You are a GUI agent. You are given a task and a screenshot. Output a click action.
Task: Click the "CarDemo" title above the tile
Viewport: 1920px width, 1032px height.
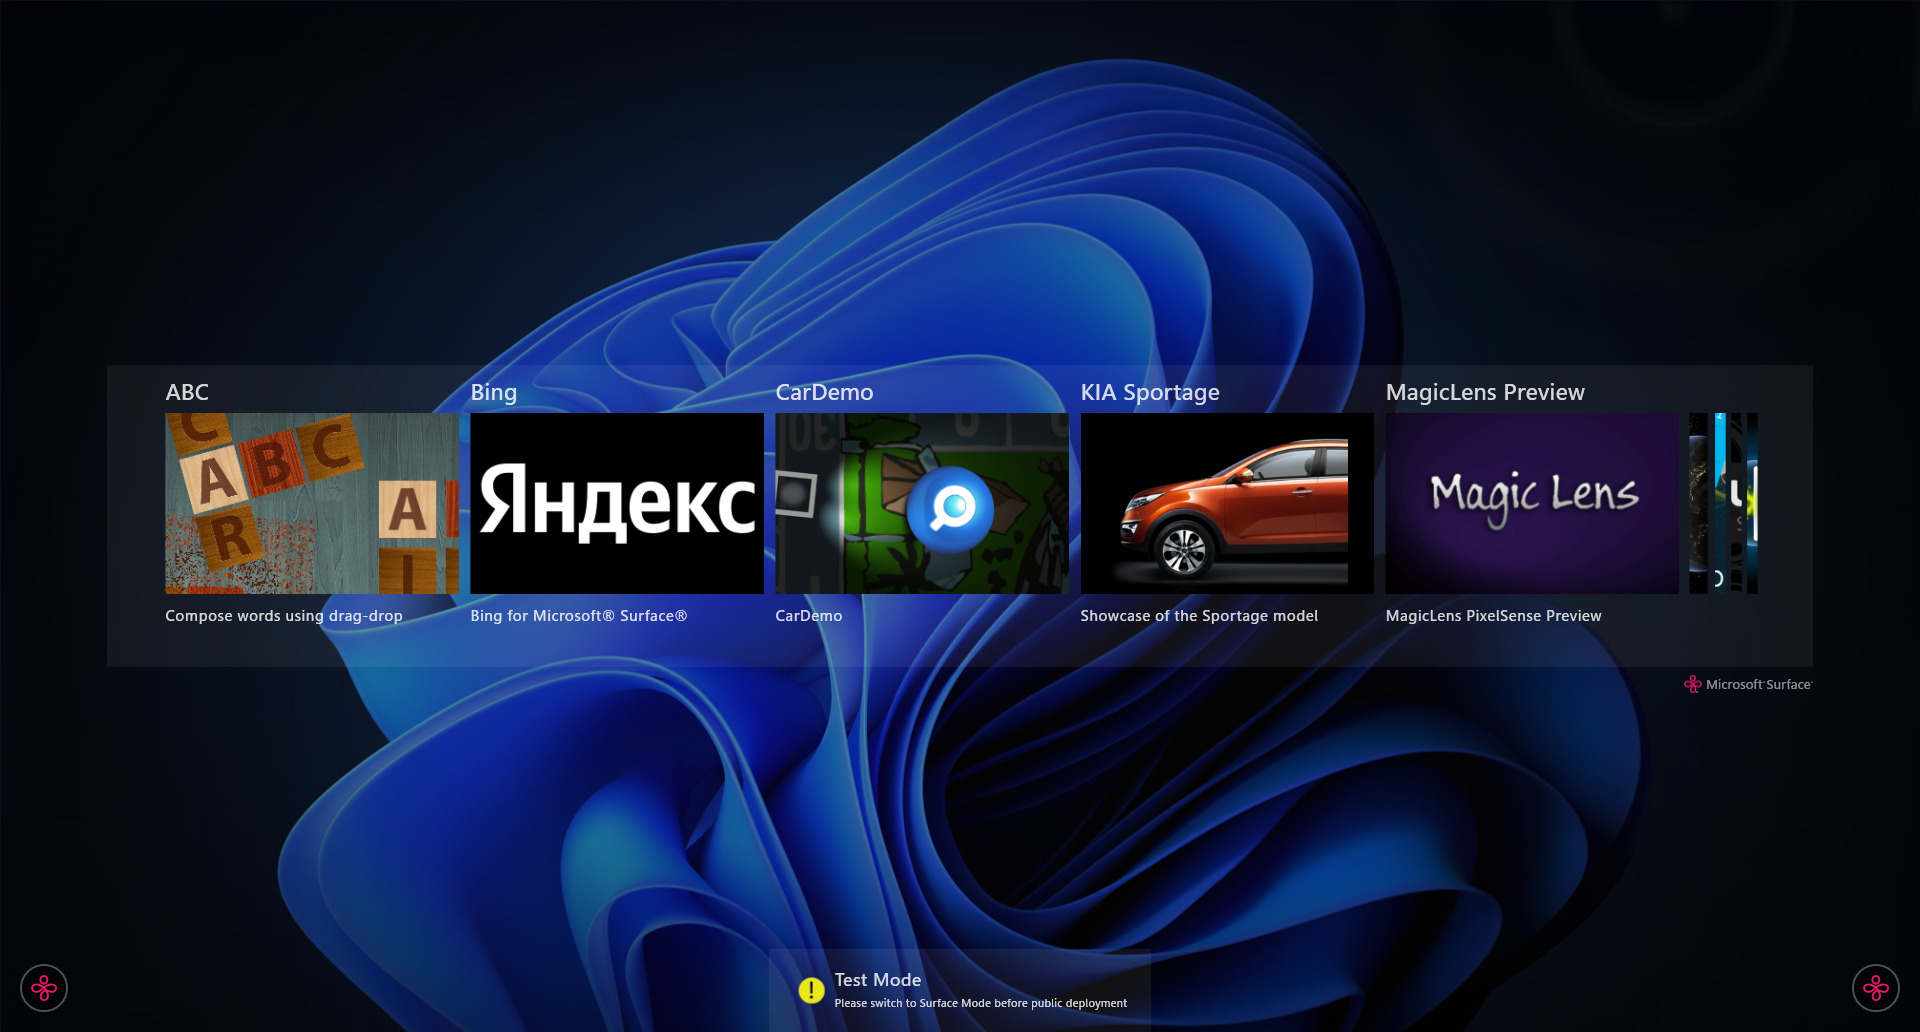(824, 392)
